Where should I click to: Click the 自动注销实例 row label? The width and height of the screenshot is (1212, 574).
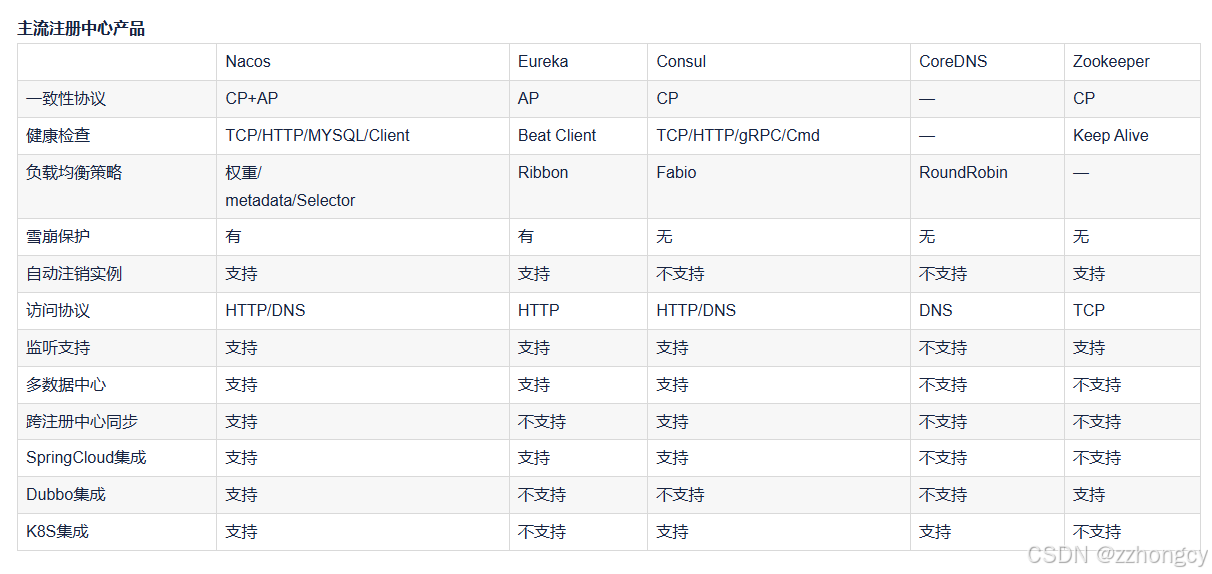click(x=74, y=274)
